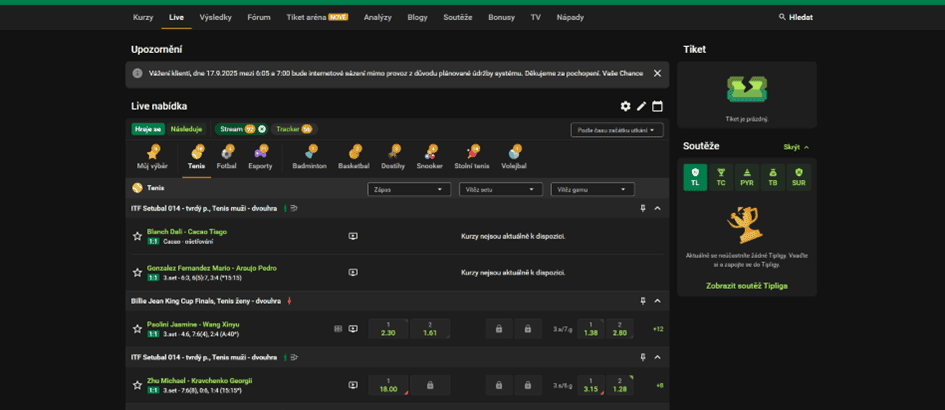Pin ITF Setubal league above Zhu Michael
Screen dimensions: 945x410
tap(643, 357)
